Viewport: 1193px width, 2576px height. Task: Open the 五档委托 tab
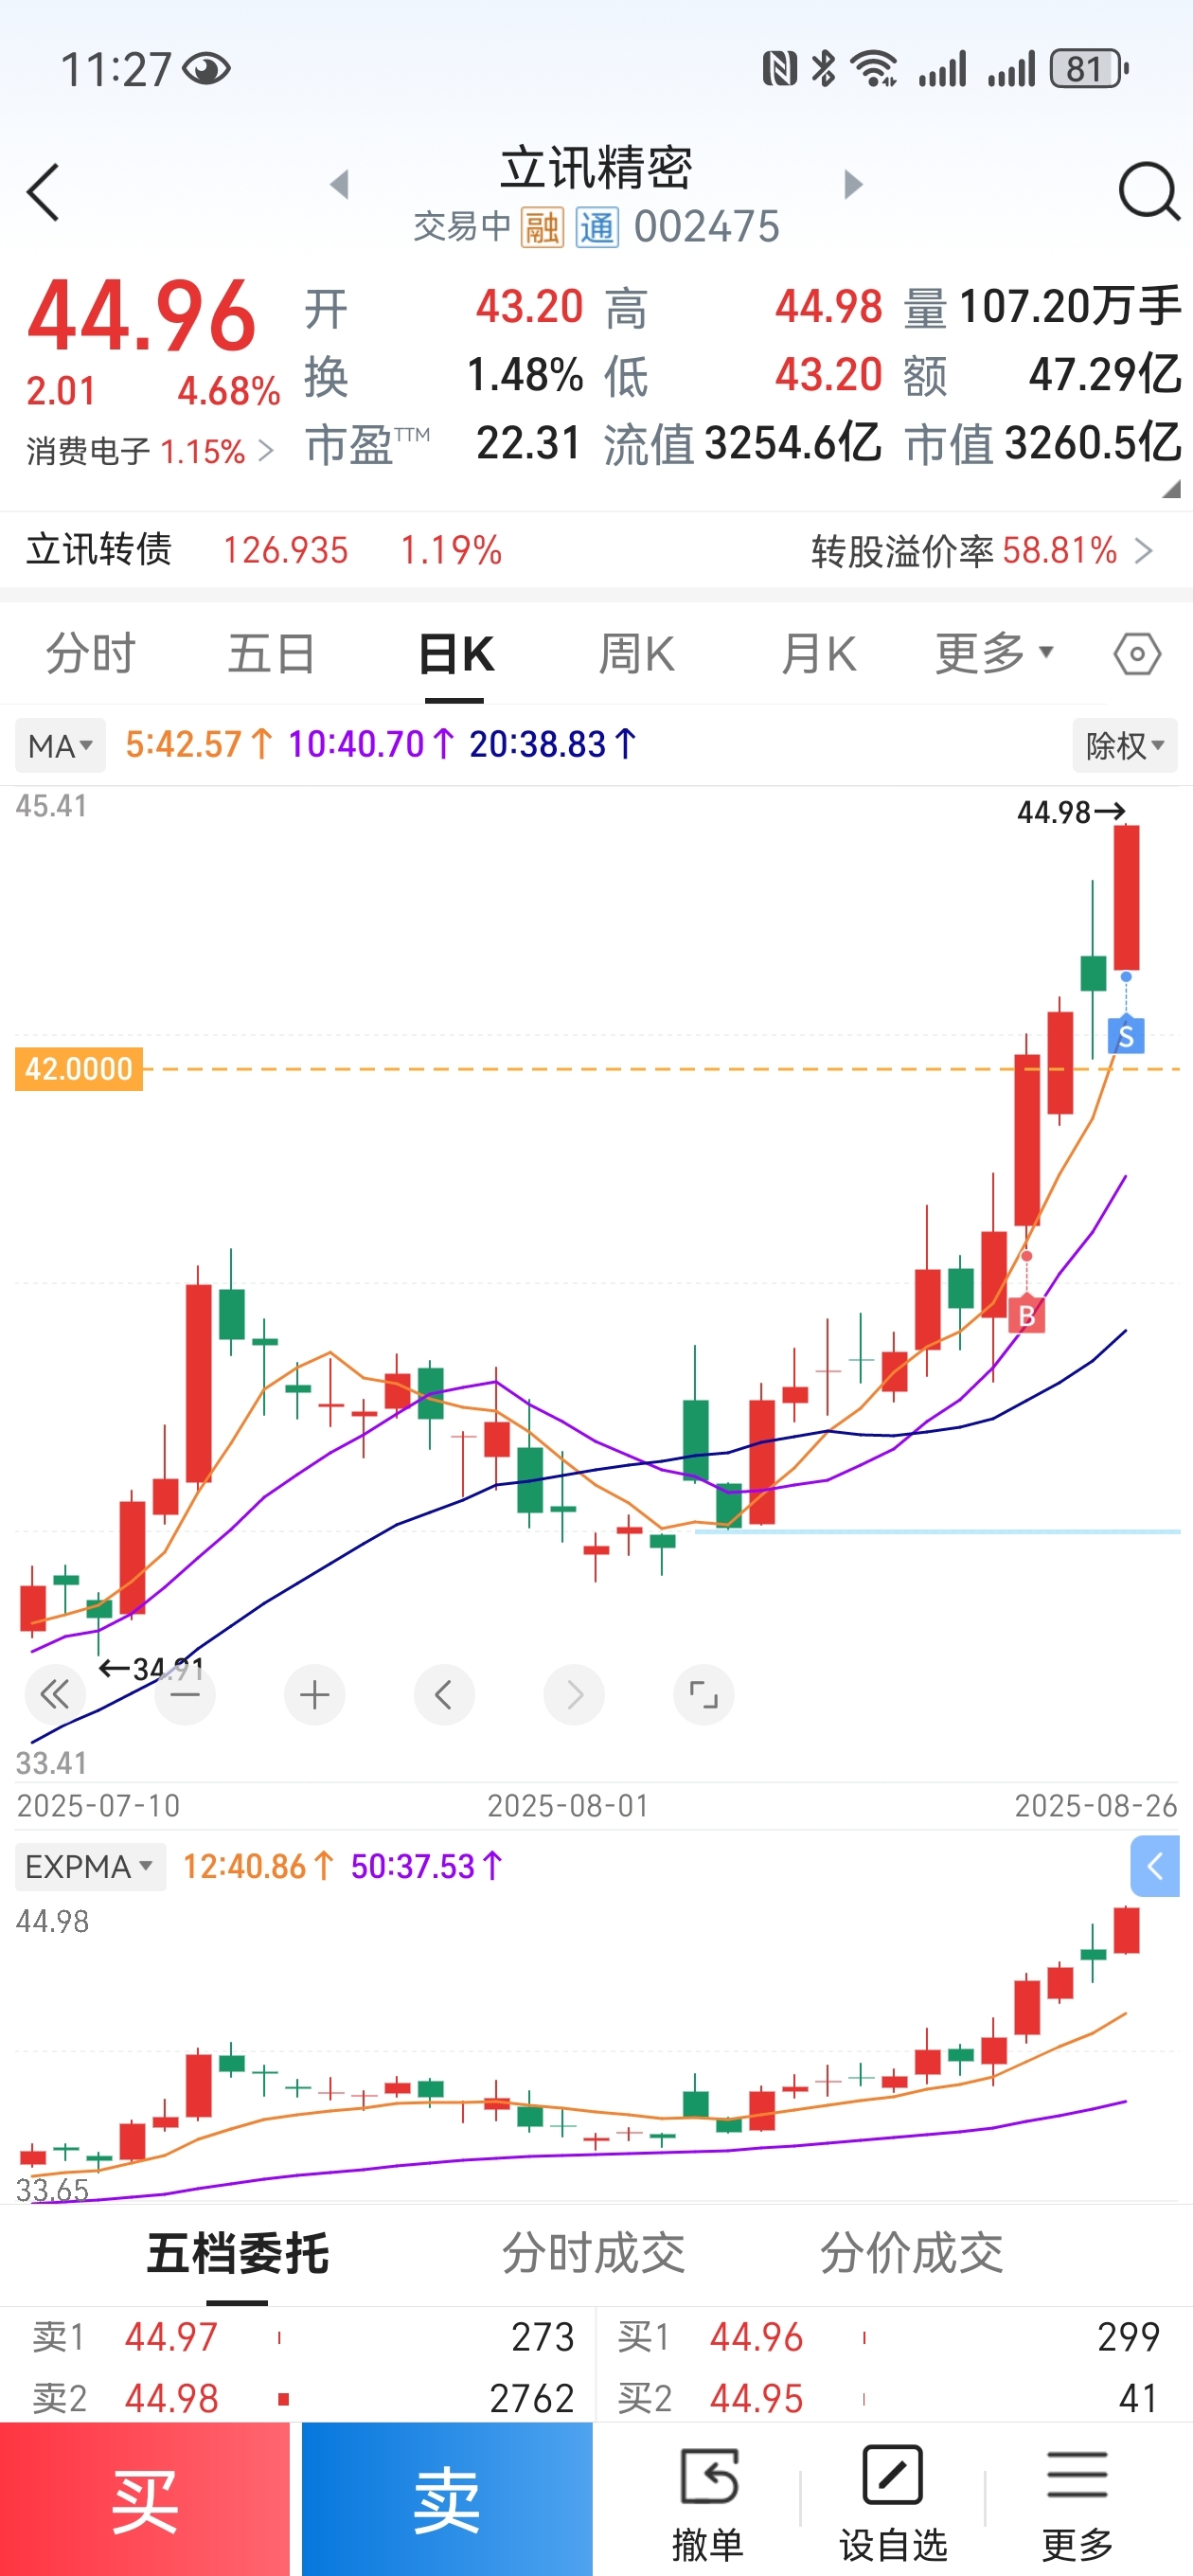238,2254
